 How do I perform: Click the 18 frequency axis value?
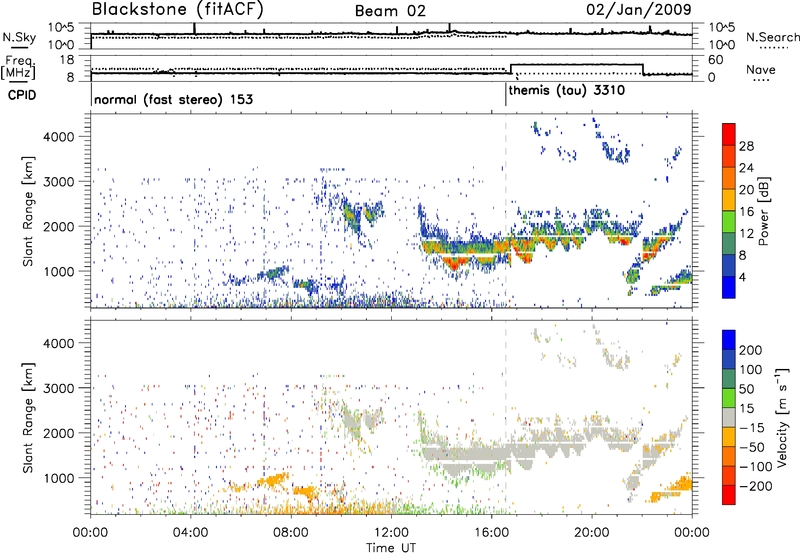pyautogui.click(x=66, y=60)
